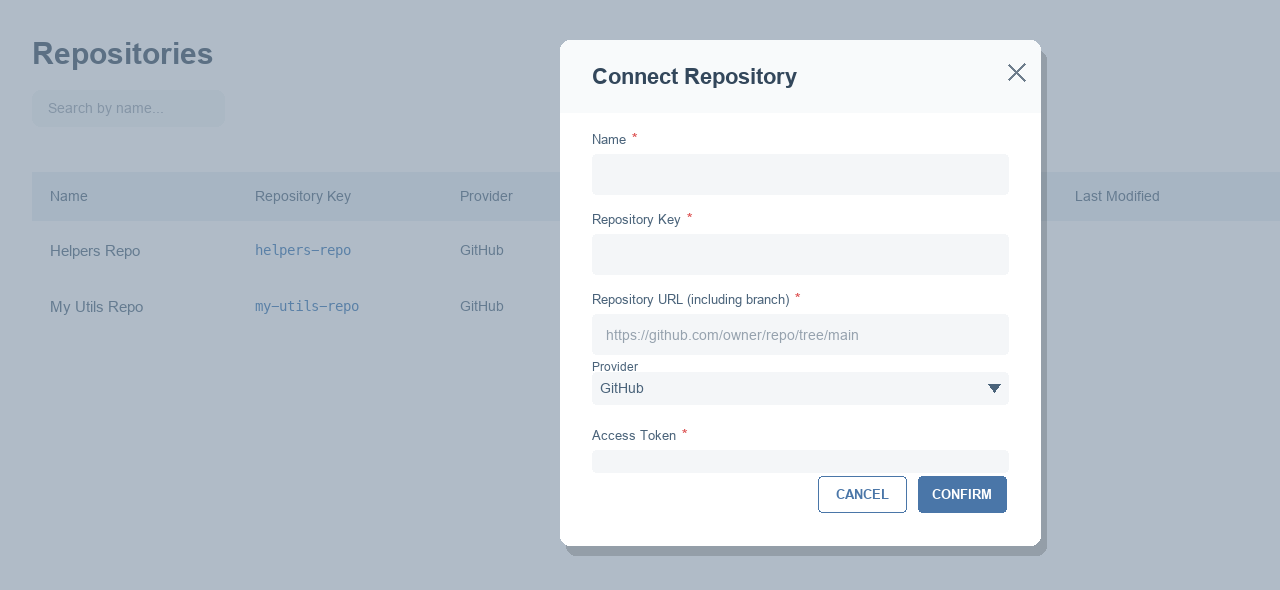Open the Provider dropdown showing GitHub
The height and width of the screenshot is (590, 1280).
pyautogui.click(x=800, y=388)
